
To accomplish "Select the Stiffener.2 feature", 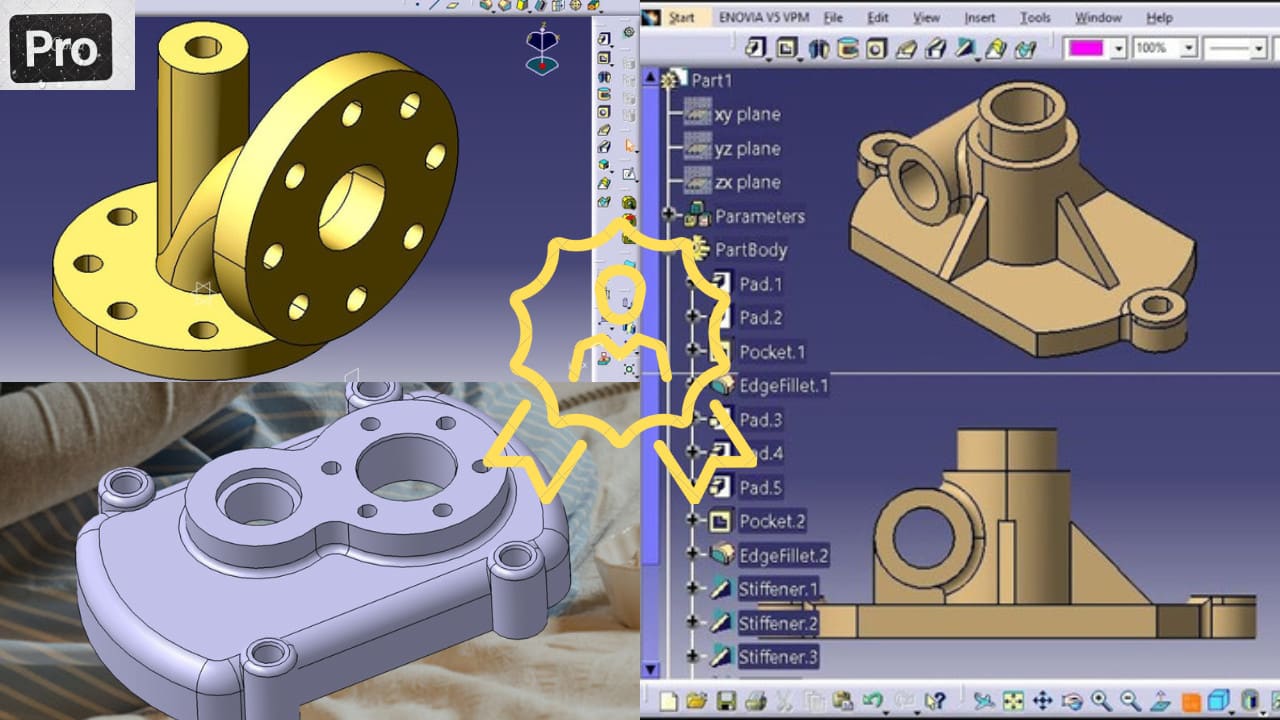I will pos(779,623).
